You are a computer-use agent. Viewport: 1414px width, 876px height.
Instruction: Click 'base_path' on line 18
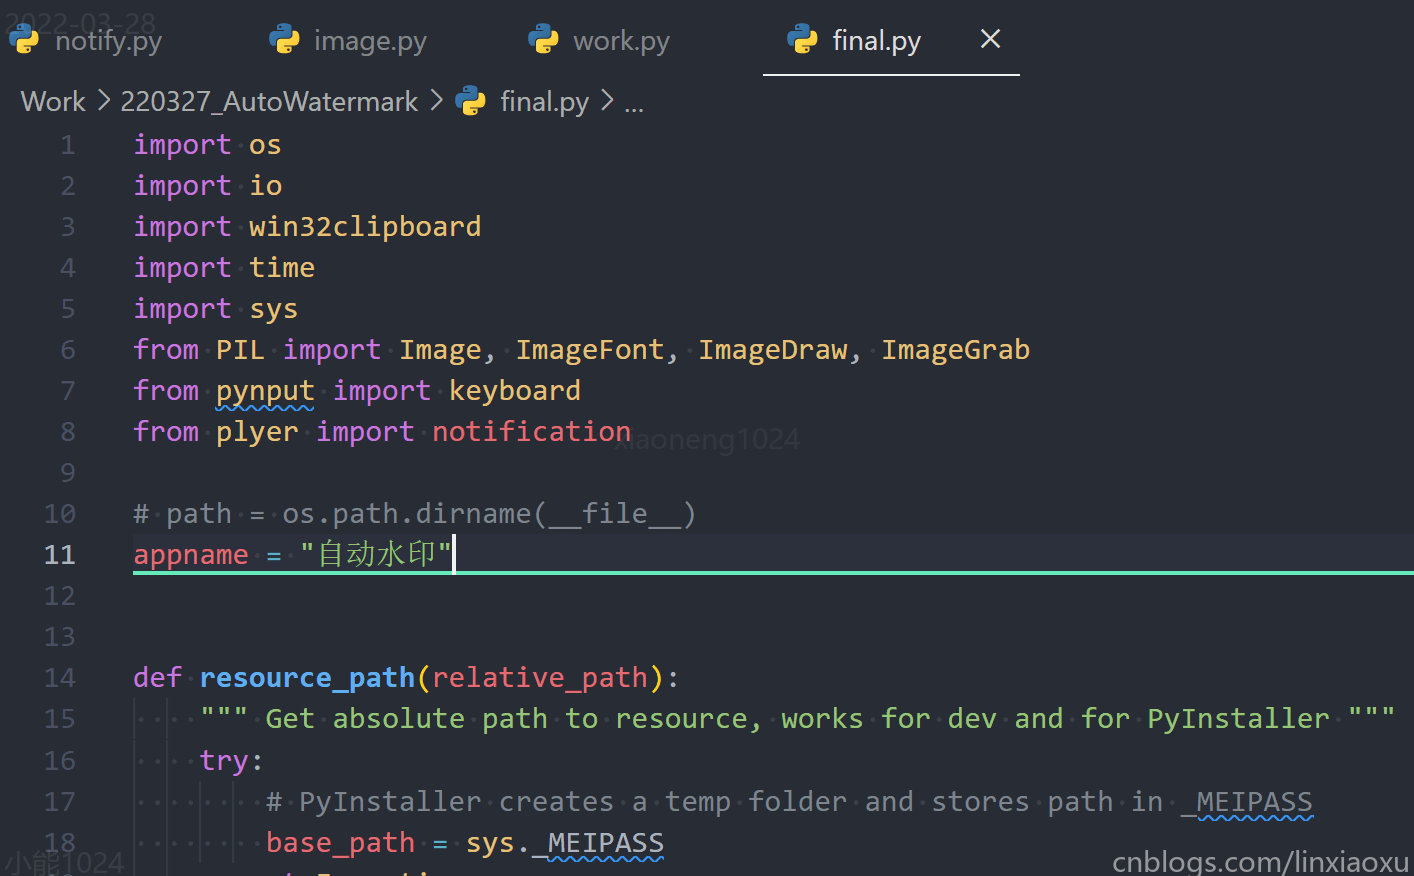[340, 843]
